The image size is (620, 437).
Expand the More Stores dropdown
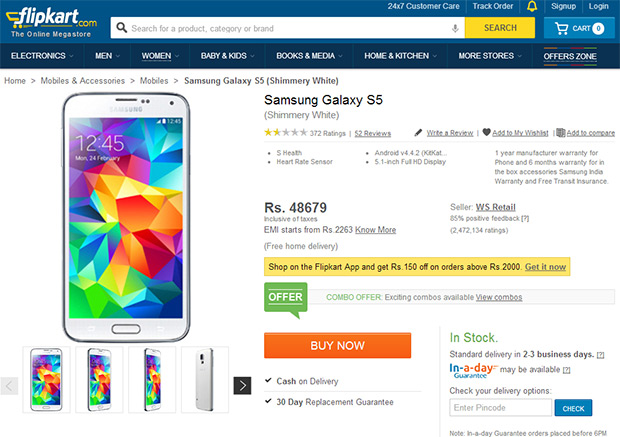click(x=488, y=56)
